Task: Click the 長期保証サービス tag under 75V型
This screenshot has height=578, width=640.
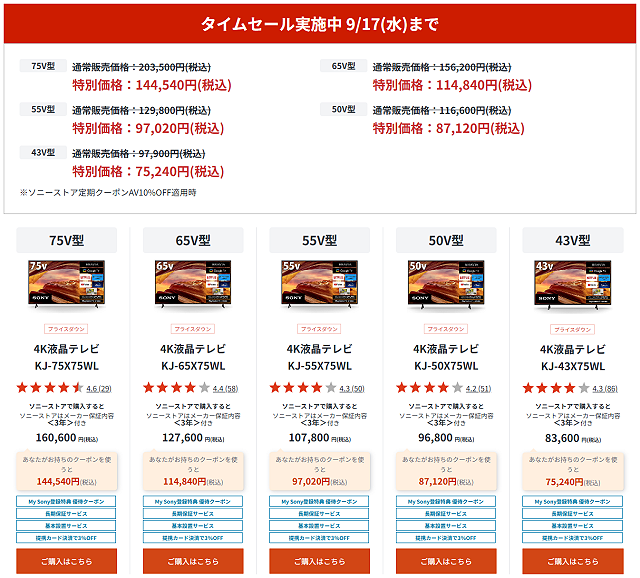Action: pos(66,514)
